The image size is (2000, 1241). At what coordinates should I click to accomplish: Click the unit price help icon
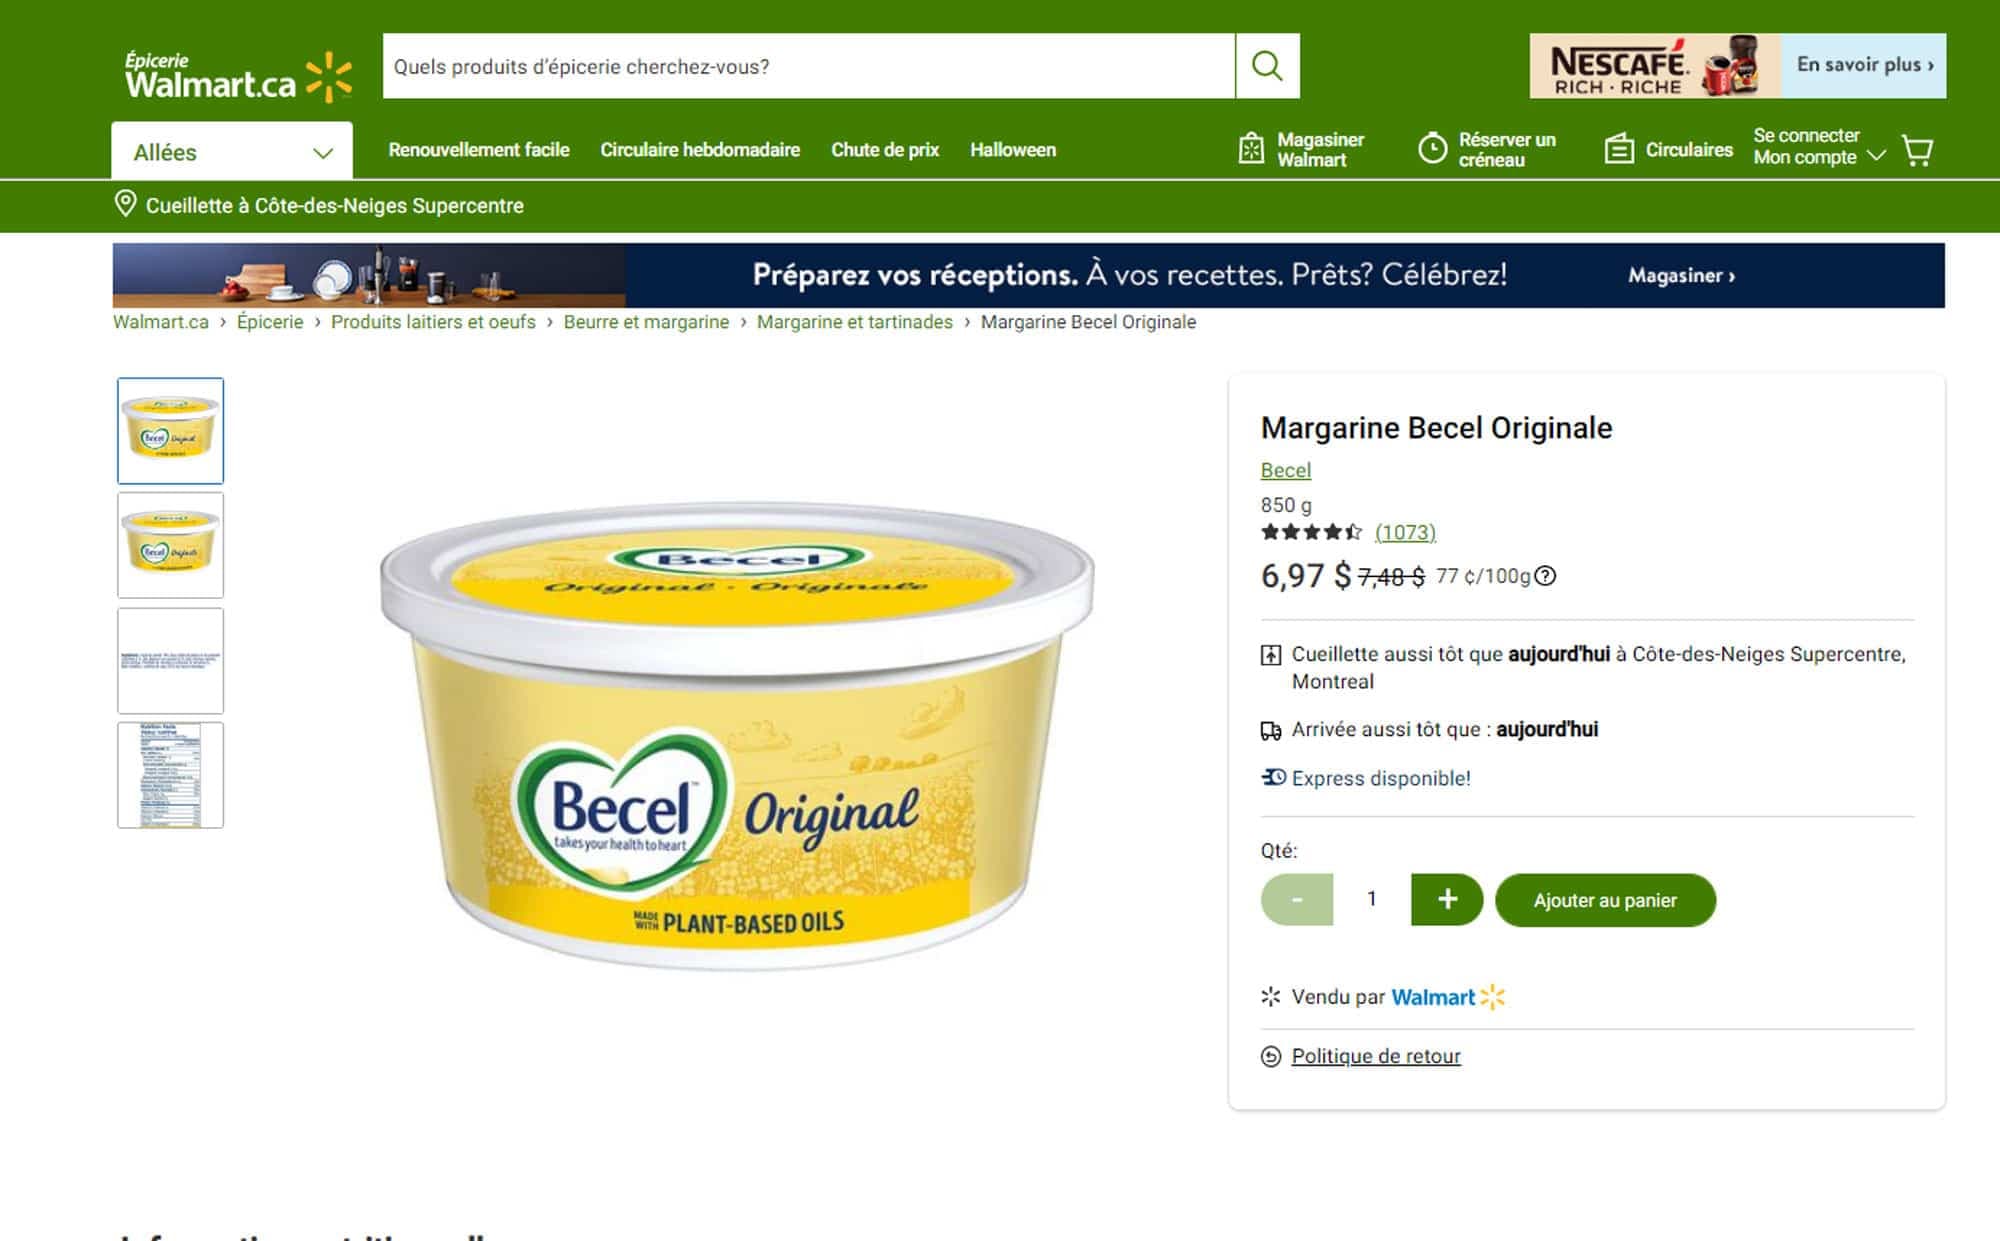click(1545, 576)
